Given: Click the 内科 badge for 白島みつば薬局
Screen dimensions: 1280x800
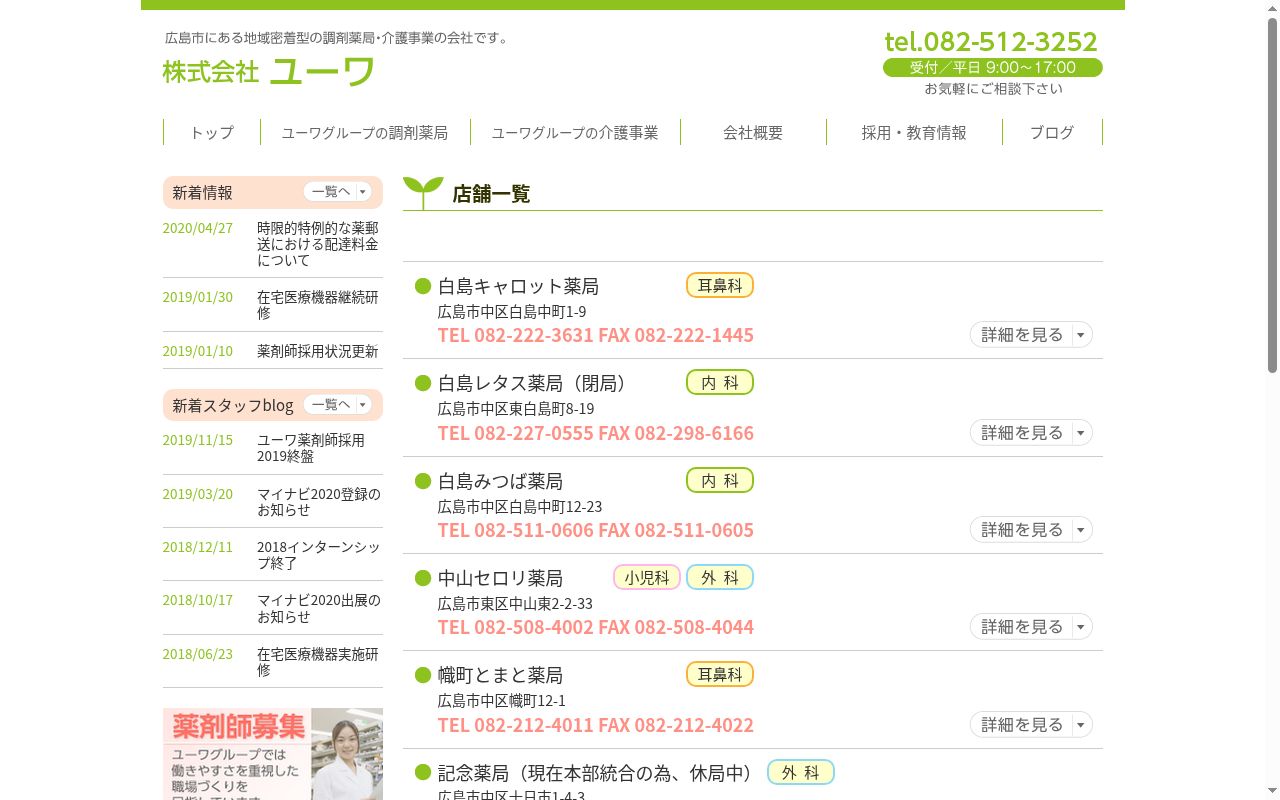Looking at the screenshot, I should (720, 480).
